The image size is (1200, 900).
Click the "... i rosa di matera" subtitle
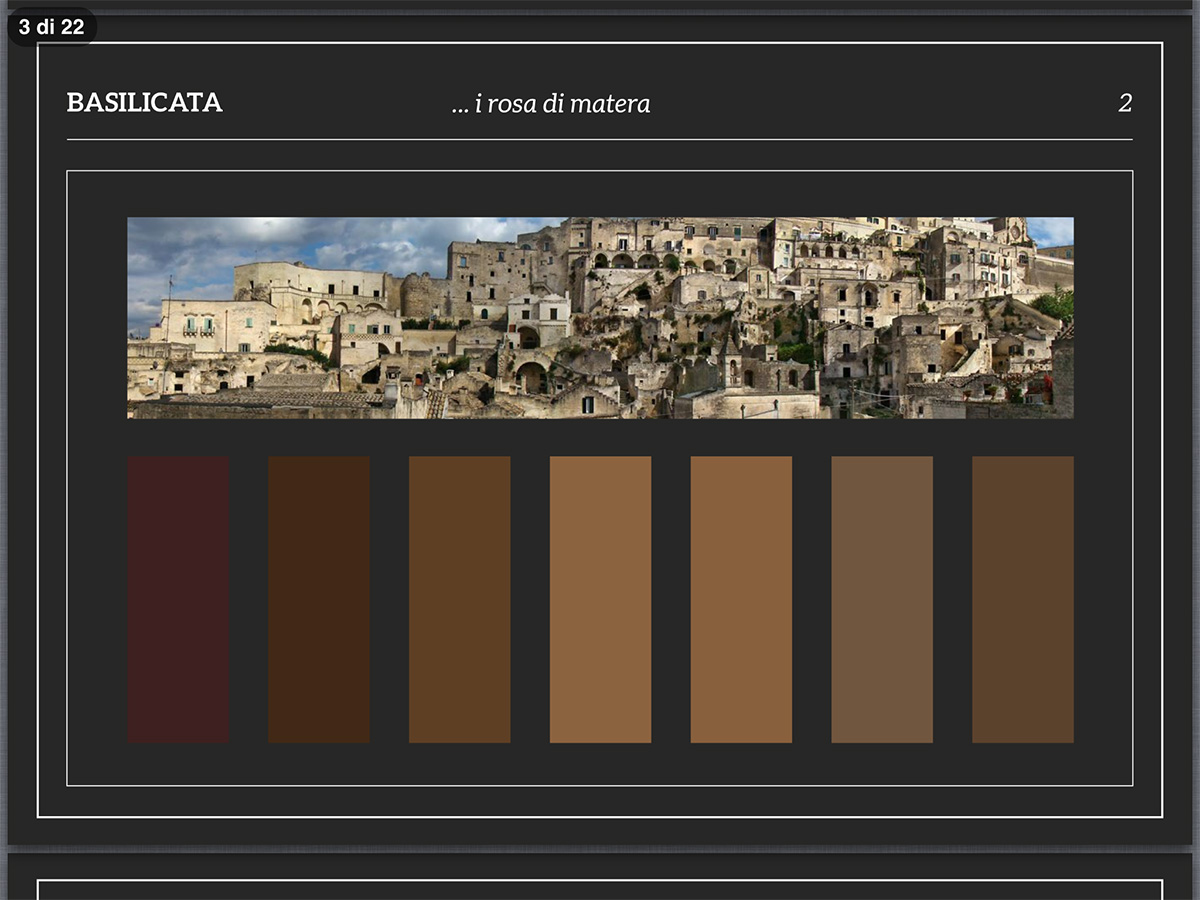coord(551,104)
